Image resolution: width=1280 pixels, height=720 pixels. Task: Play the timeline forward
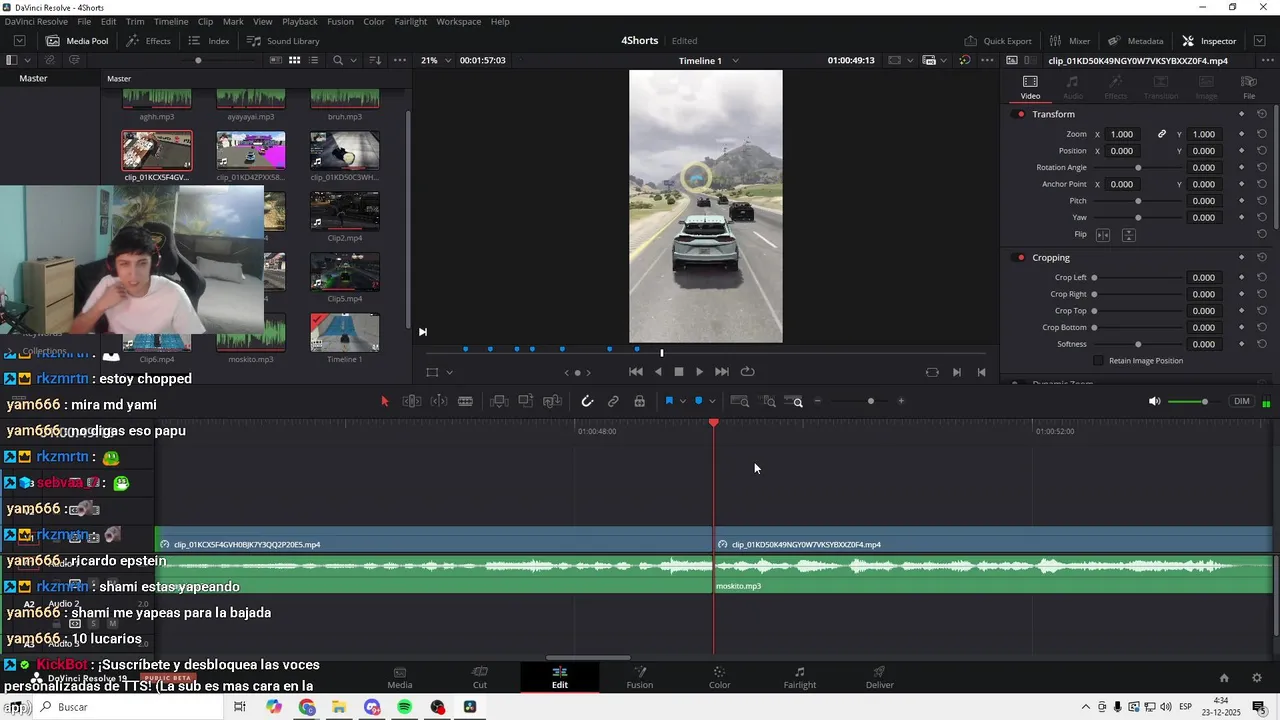coord(700,372)
